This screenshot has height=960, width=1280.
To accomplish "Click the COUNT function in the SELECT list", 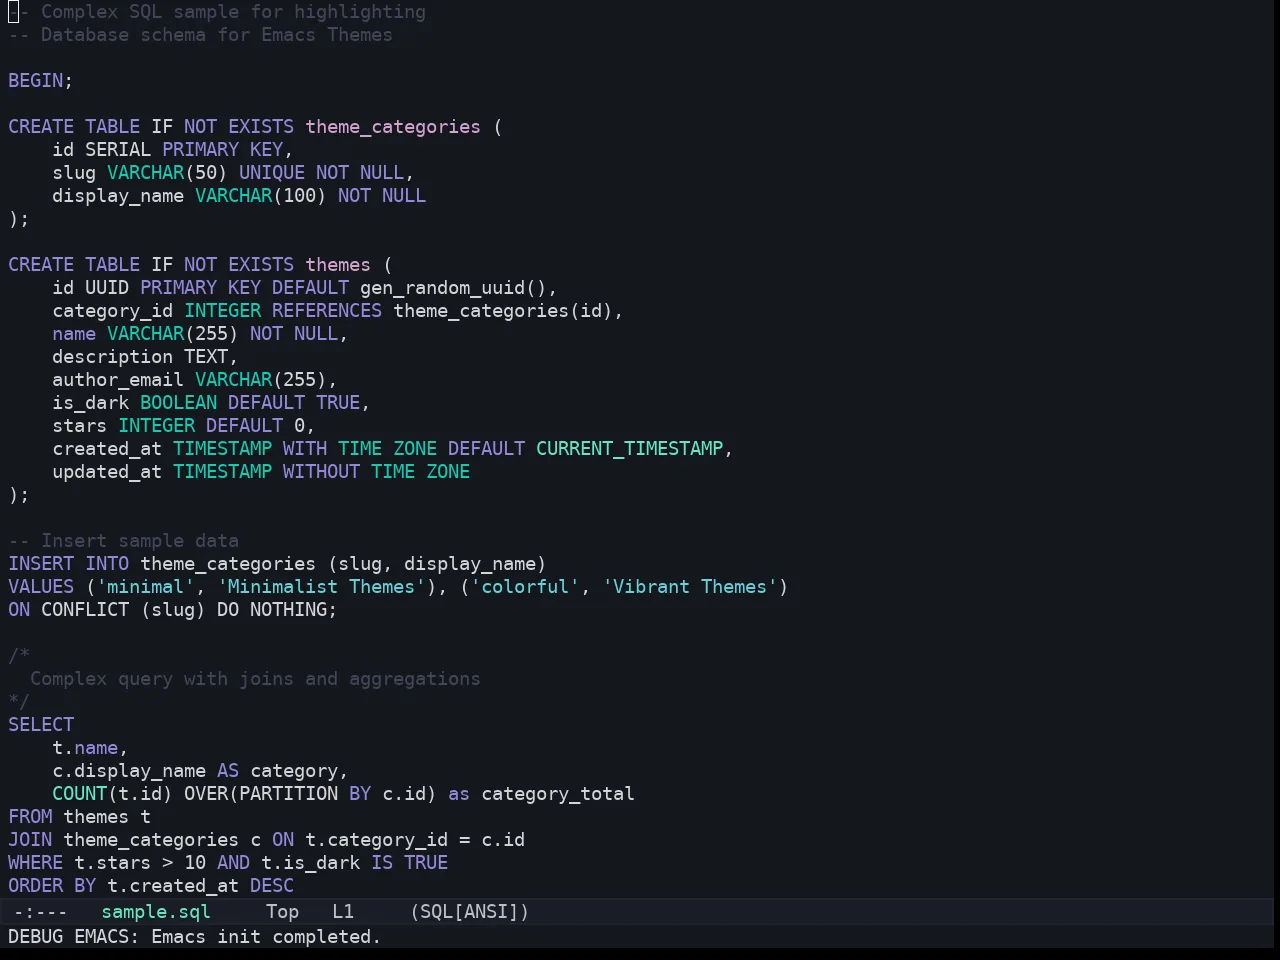I will [x=79, y=794].
